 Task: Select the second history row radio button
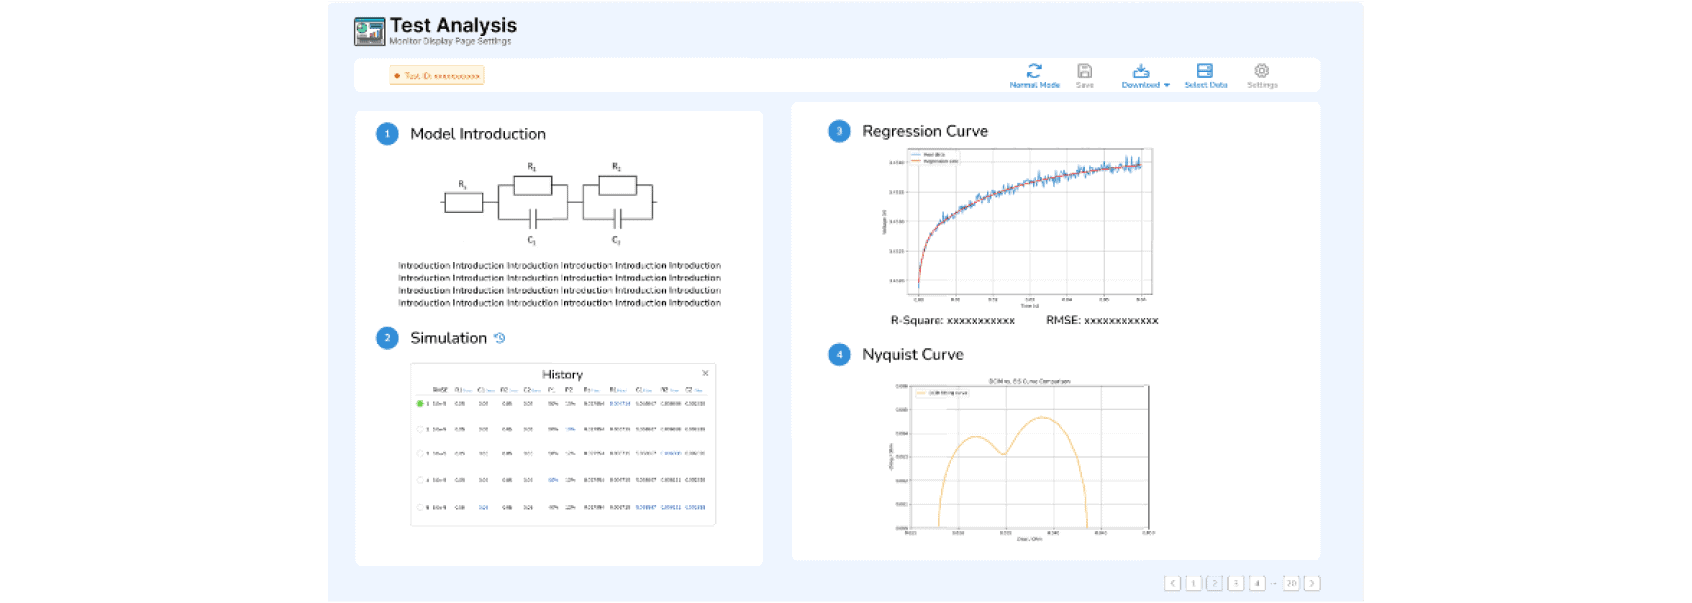[x=420, y=429]
